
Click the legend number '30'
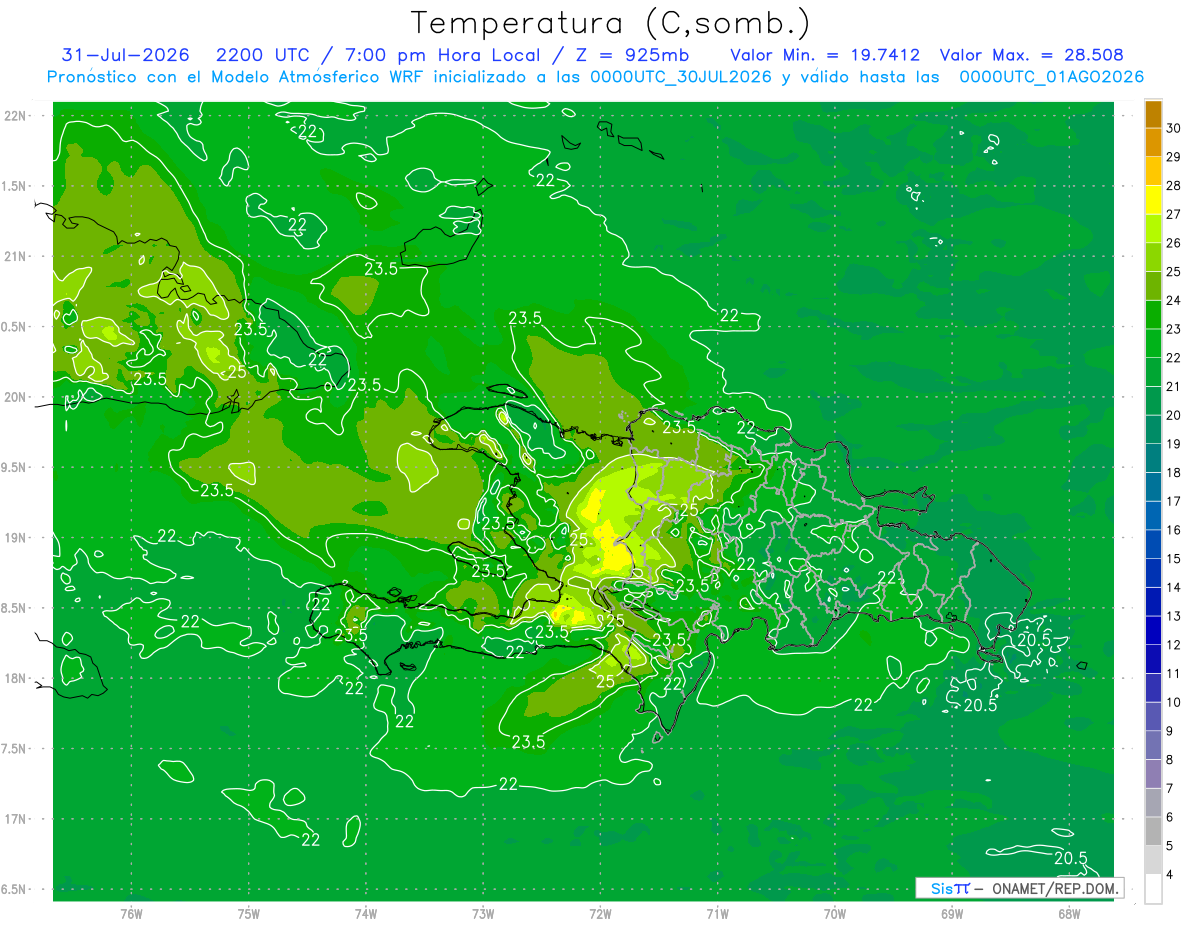coord(1174,128)
